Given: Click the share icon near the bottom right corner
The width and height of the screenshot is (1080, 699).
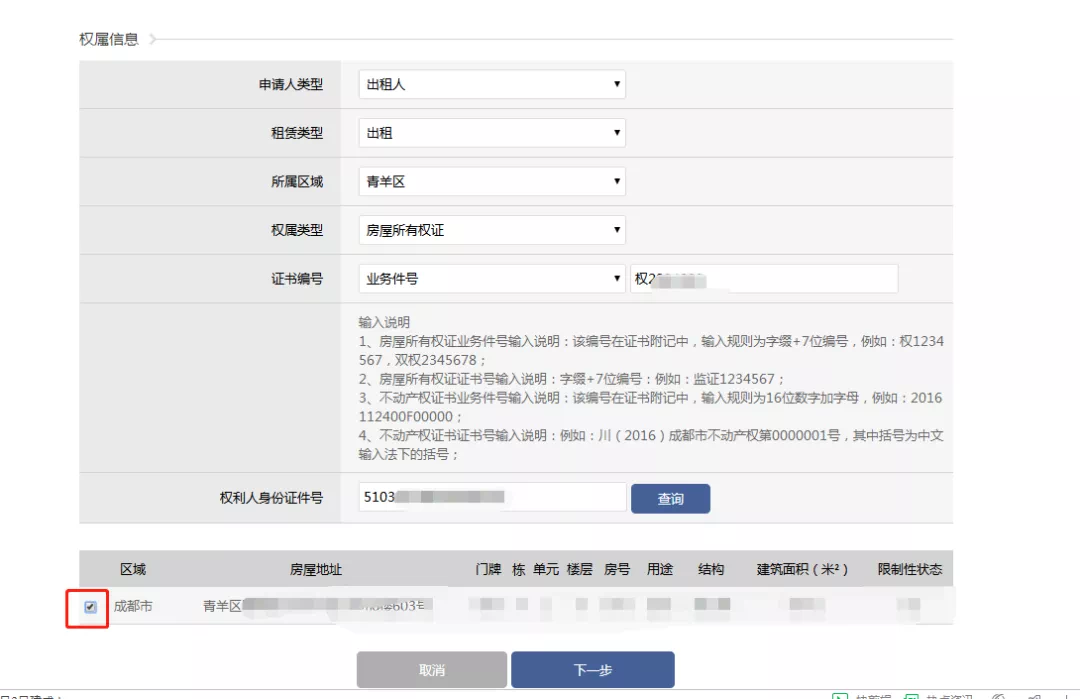Looking at the screenshot, I should click(1033, 696).
